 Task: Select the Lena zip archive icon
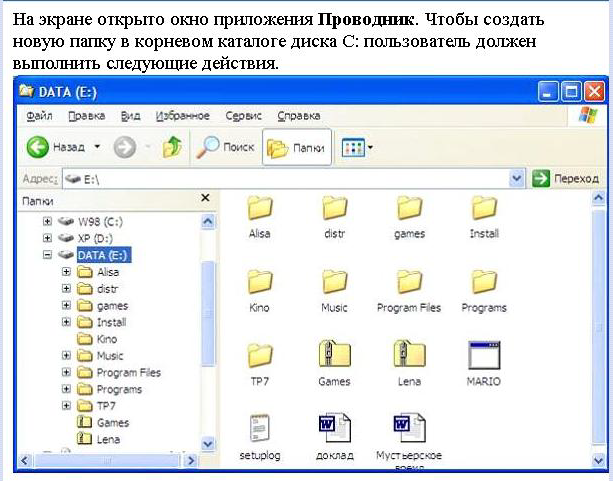click(409, 354)
